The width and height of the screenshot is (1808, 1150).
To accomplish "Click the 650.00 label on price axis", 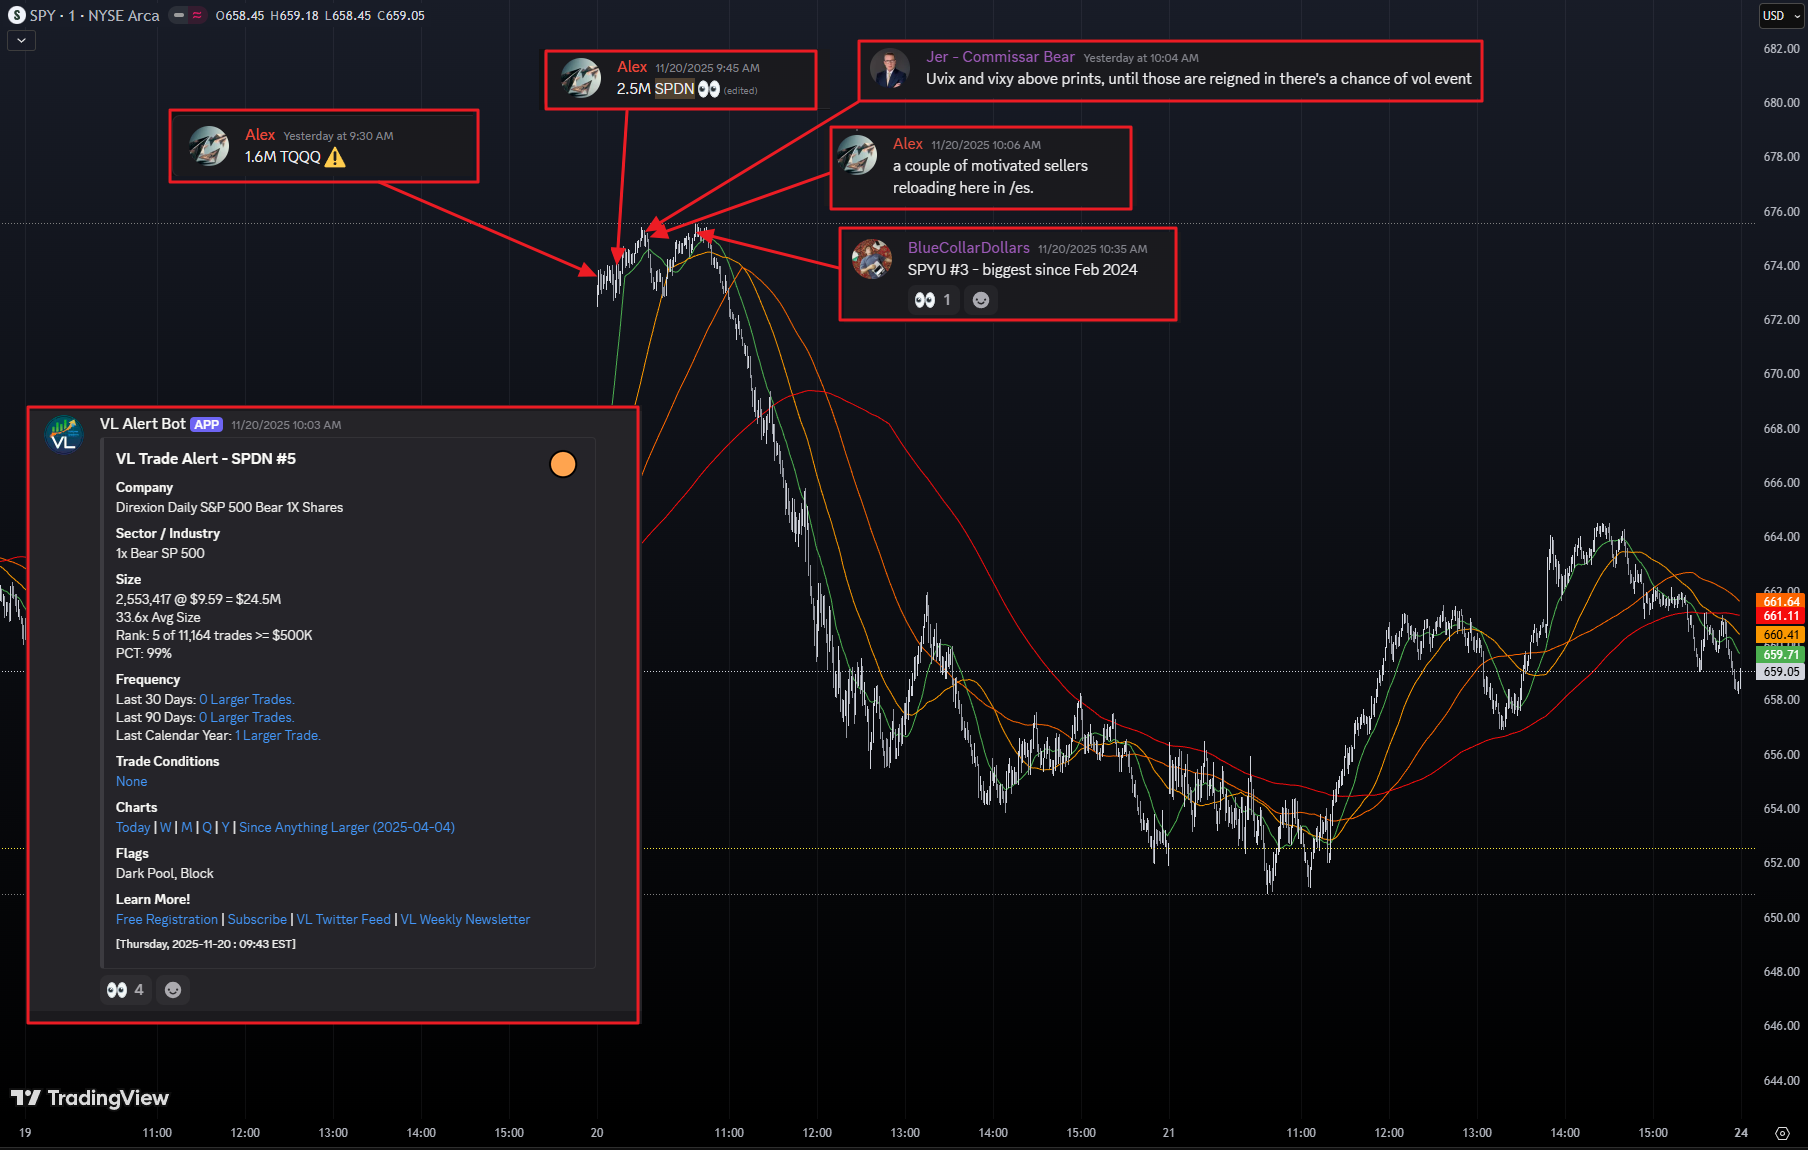I will coord(1781,917).
